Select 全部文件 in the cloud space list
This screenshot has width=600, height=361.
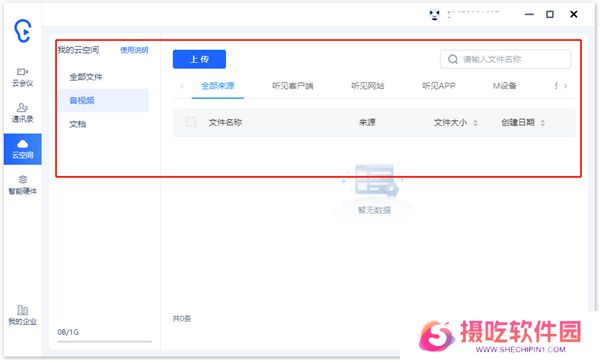(x=86, y=77)
